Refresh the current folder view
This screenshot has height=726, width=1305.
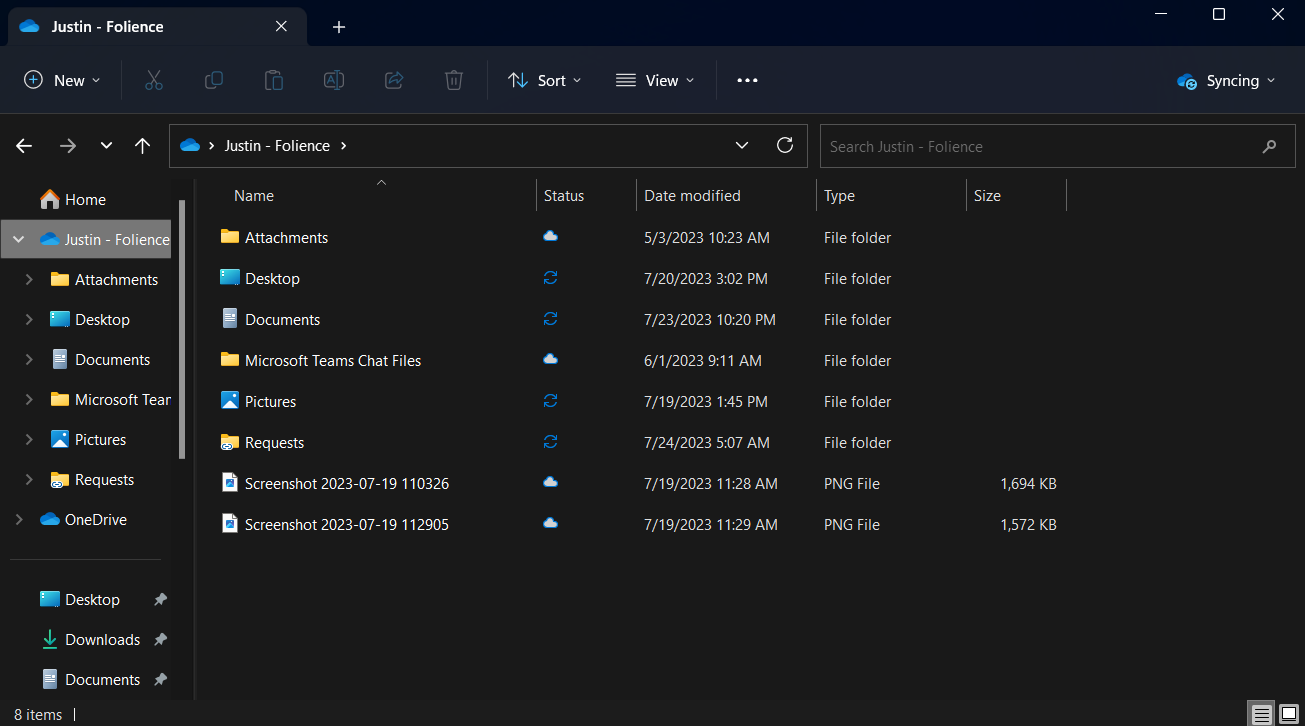click(785, 145)
